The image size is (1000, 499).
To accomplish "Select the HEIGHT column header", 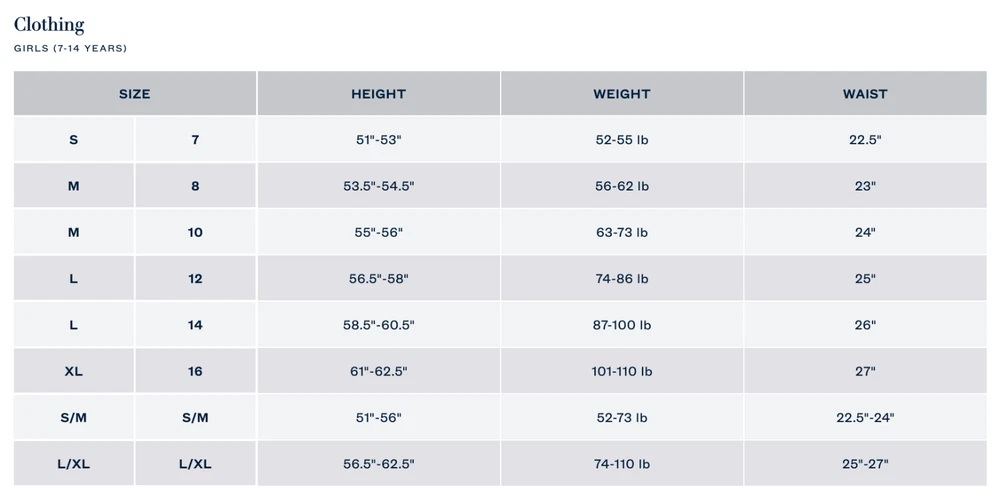I will [378, 94].
